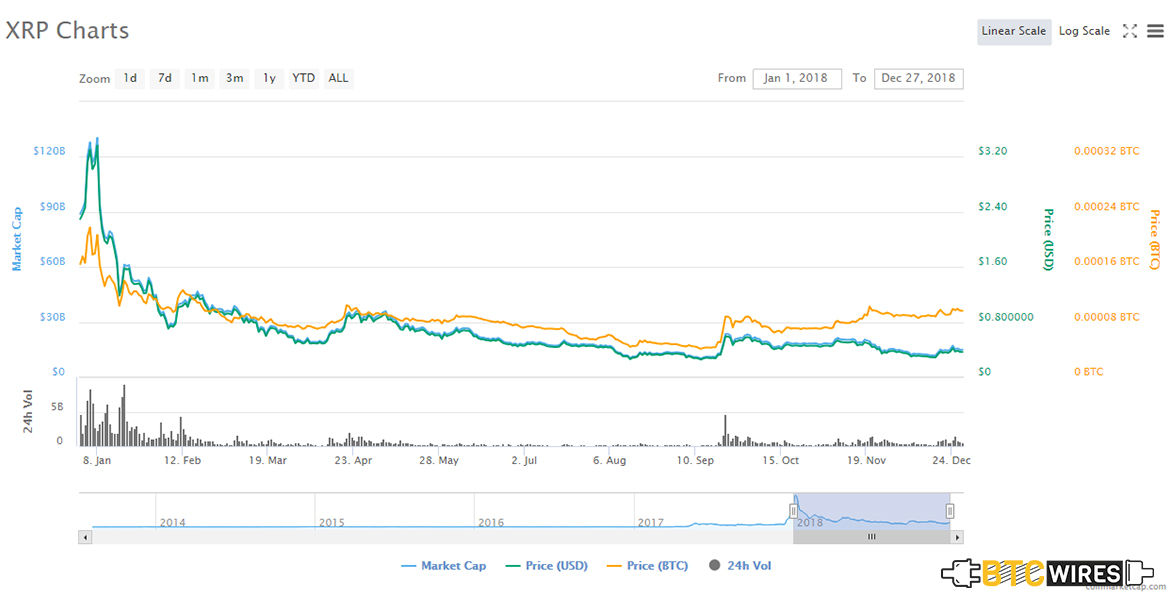Set zoom to ALL

(x=338, y=78)
